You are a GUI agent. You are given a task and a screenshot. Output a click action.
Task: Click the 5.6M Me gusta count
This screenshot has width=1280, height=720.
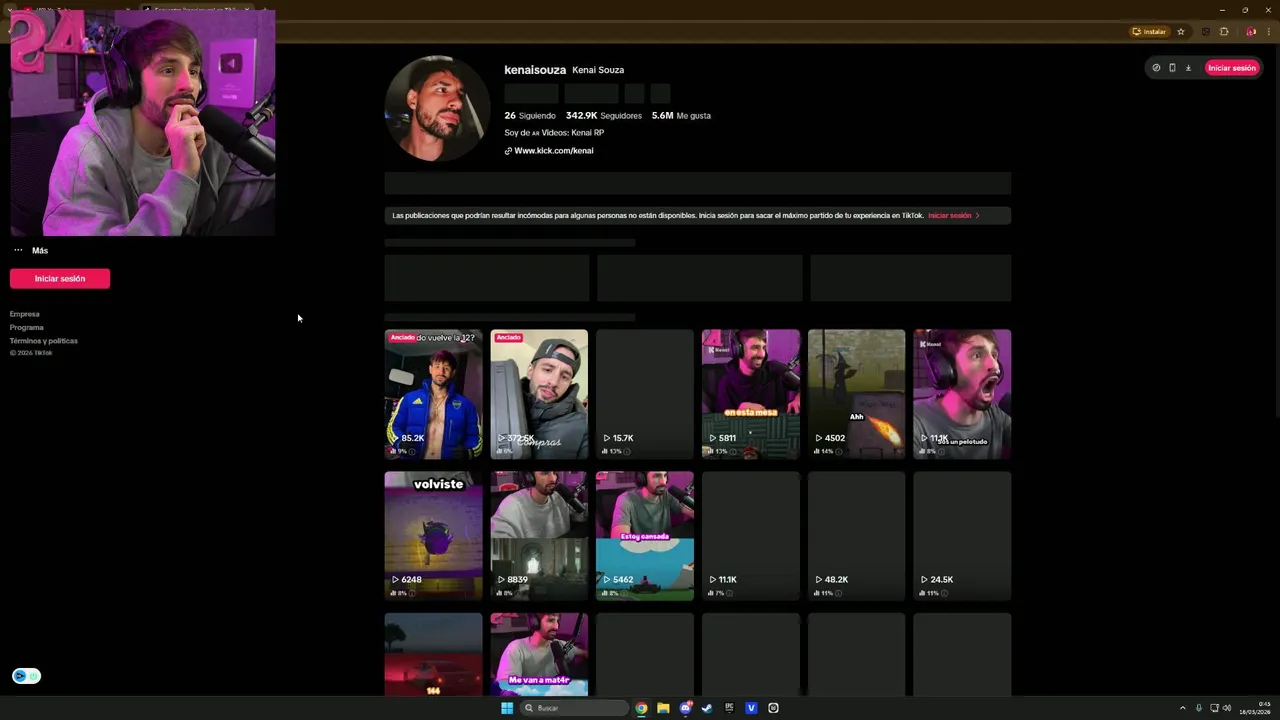[x=681, y=116]
